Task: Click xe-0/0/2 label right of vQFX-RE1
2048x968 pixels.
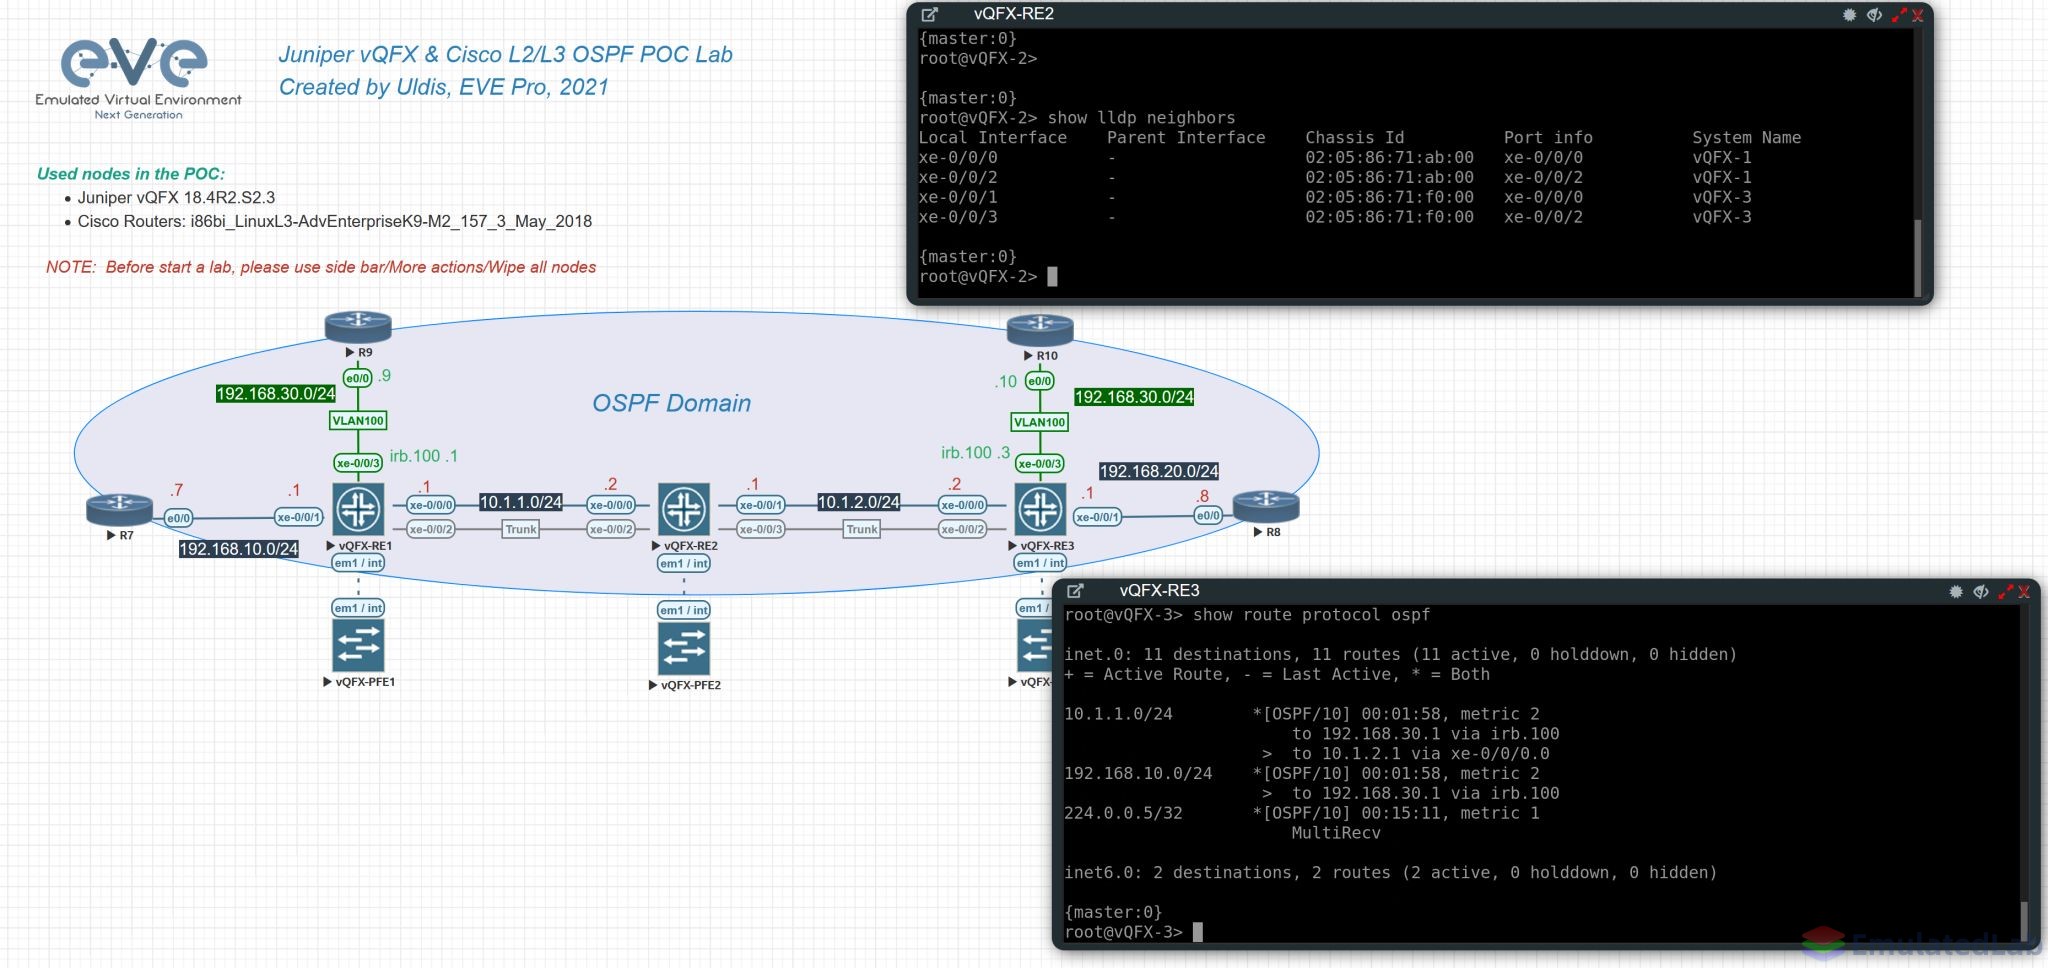Action: click(x=431, y=529)
